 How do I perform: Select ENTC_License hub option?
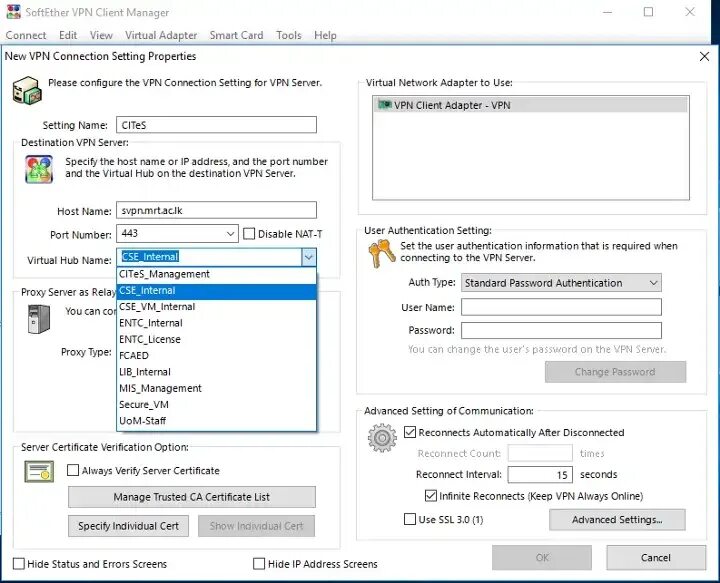tap(216, 339)
